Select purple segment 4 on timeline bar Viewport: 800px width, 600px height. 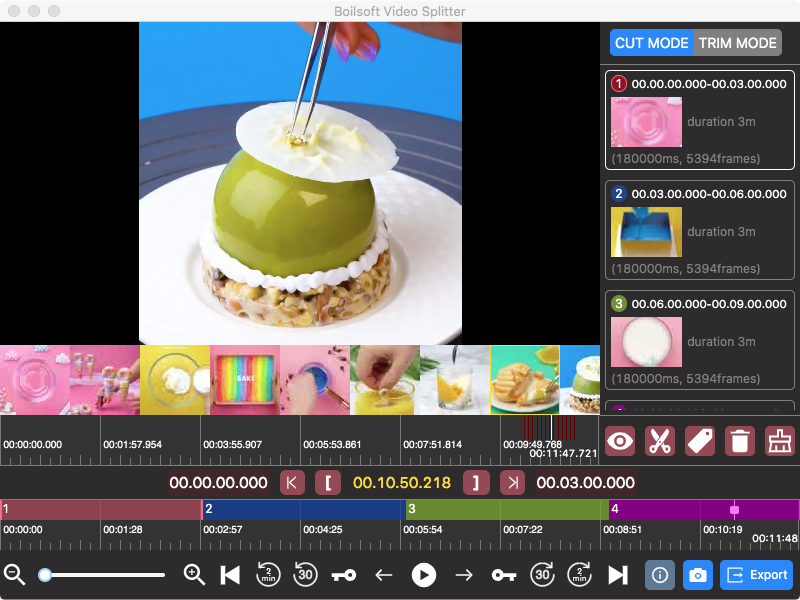(x=704, y=509)
